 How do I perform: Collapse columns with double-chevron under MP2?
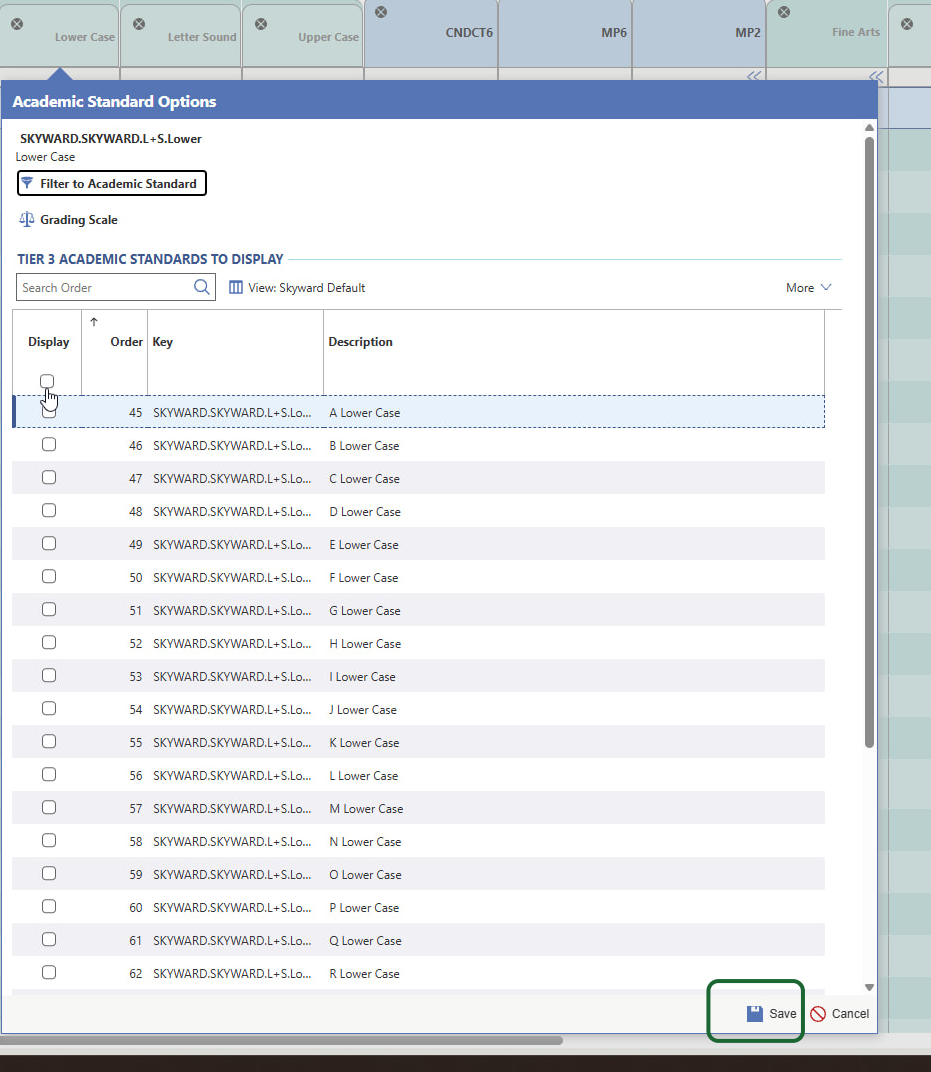point(754,76)
